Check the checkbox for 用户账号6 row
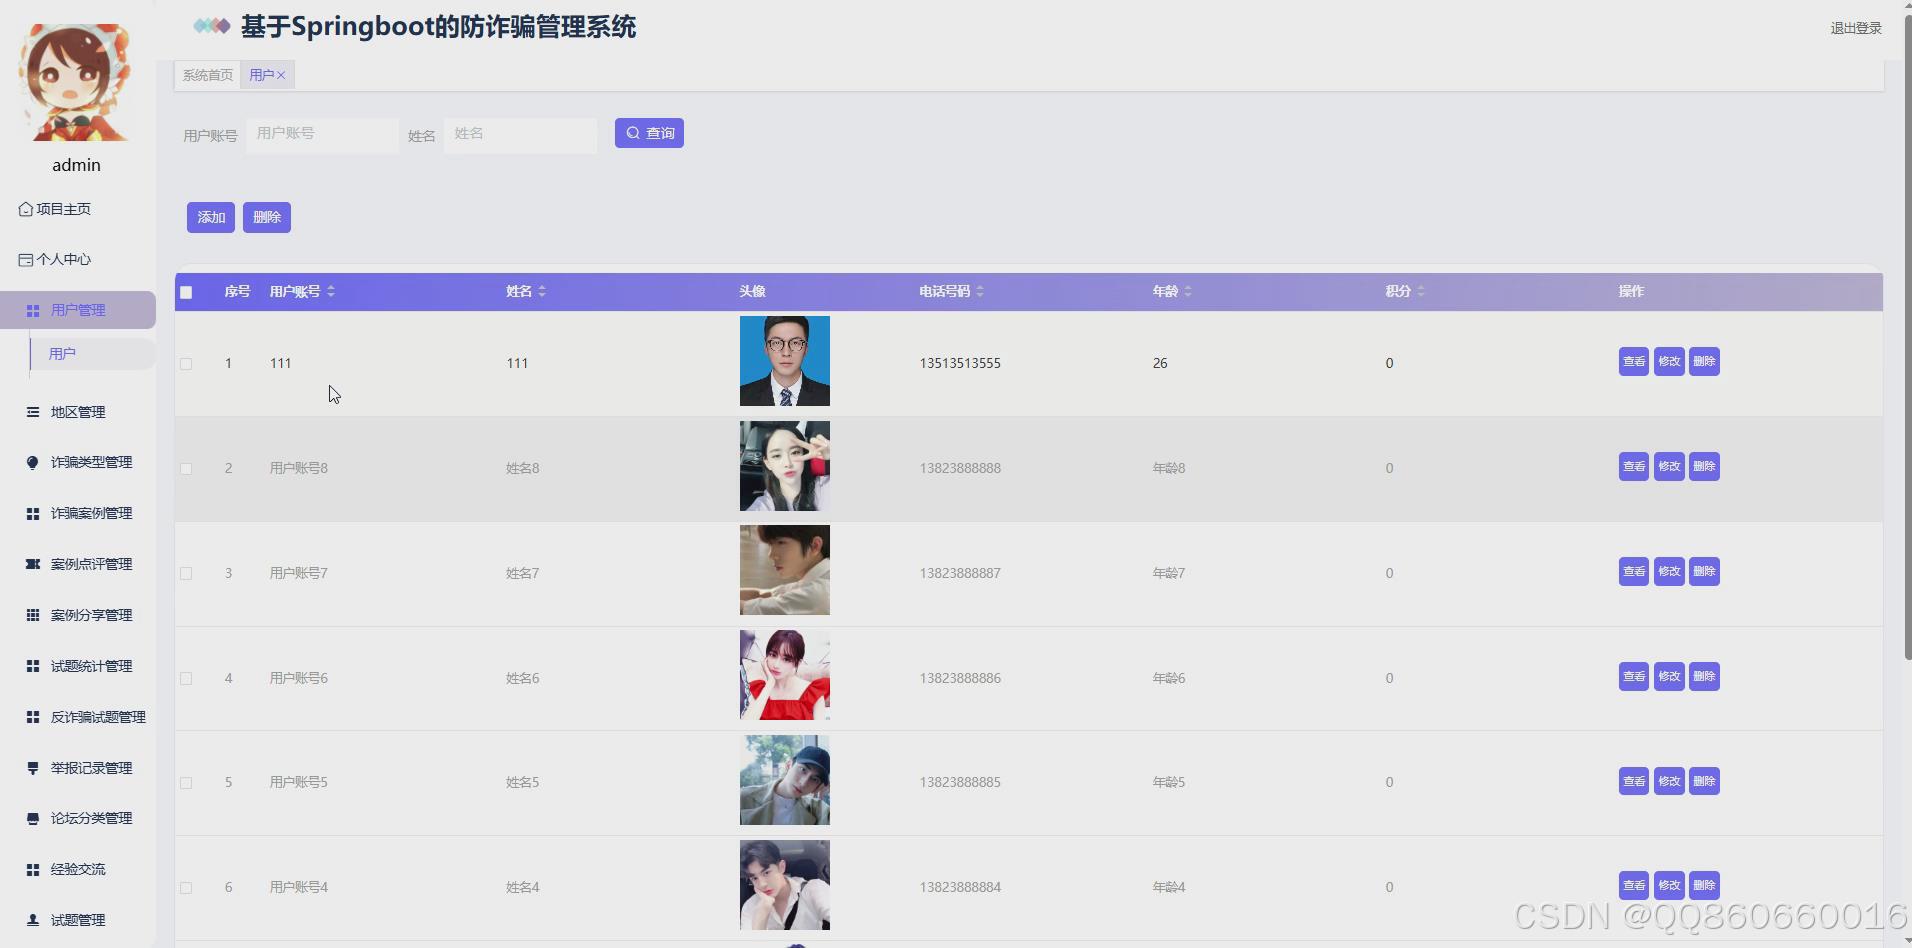 [x=186, y=679]
